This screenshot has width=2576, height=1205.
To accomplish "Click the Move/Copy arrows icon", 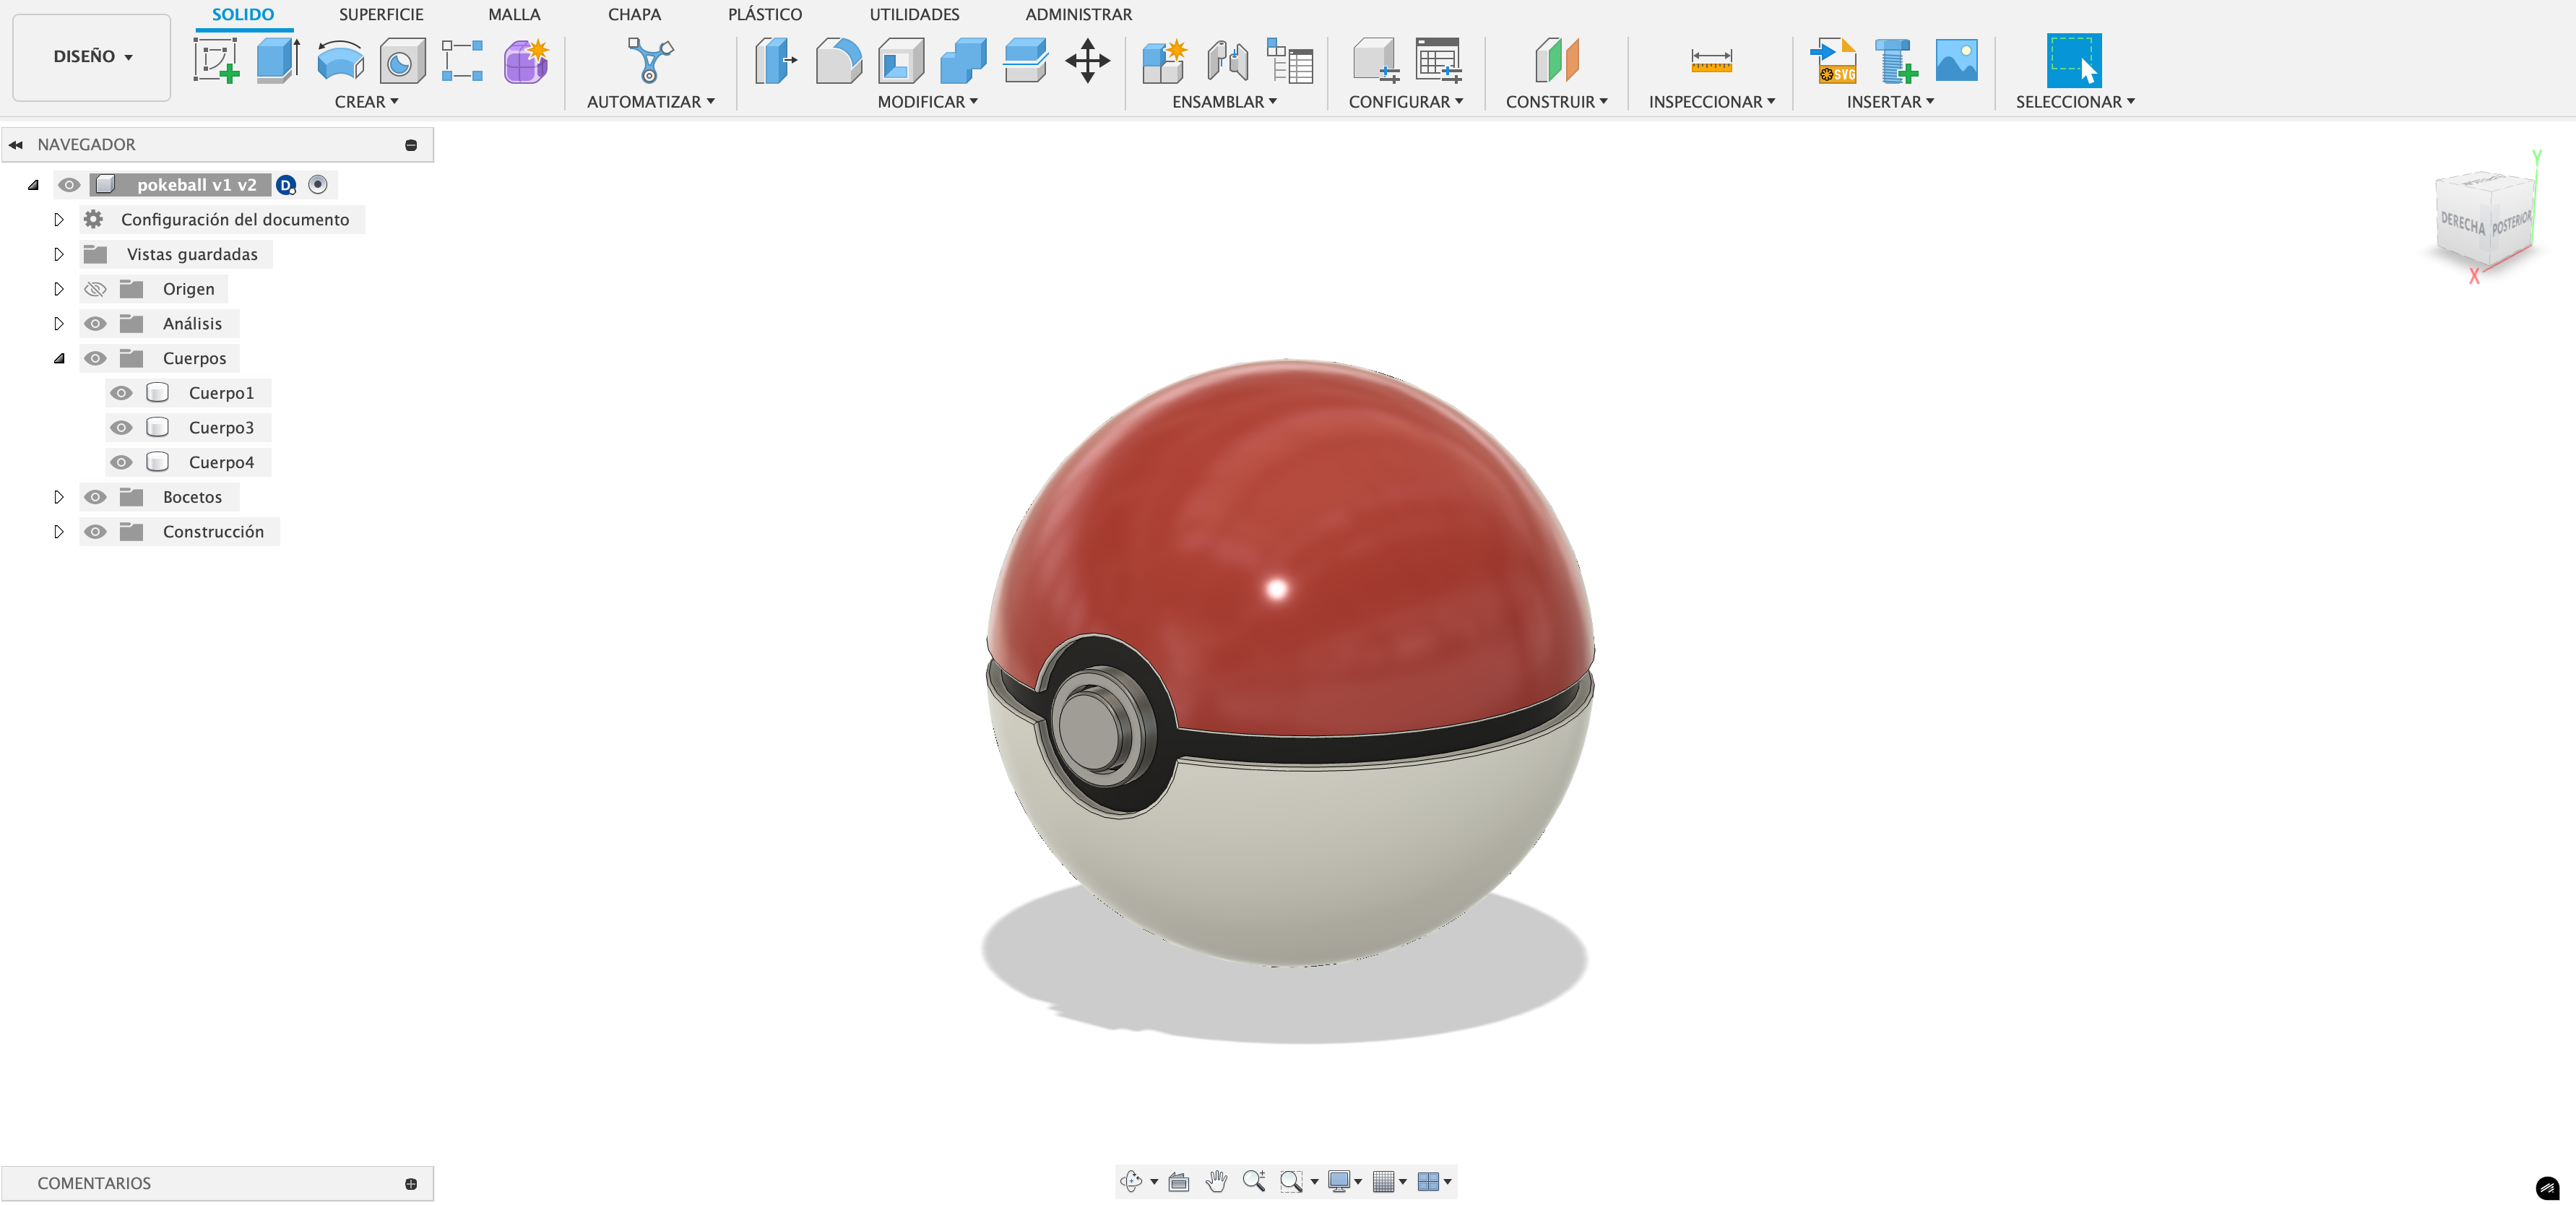I will click(x=1088, y=61).
